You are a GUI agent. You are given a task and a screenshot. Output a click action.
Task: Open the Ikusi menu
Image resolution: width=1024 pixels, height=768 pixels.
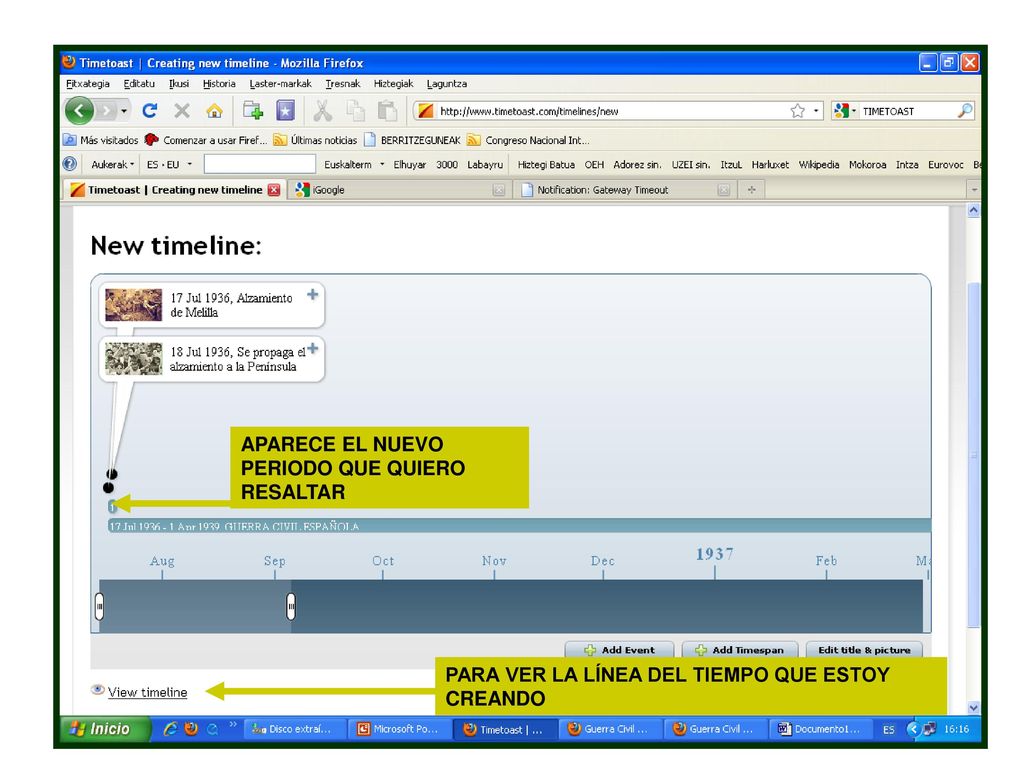pyautogui.click(x=179, y=84)
